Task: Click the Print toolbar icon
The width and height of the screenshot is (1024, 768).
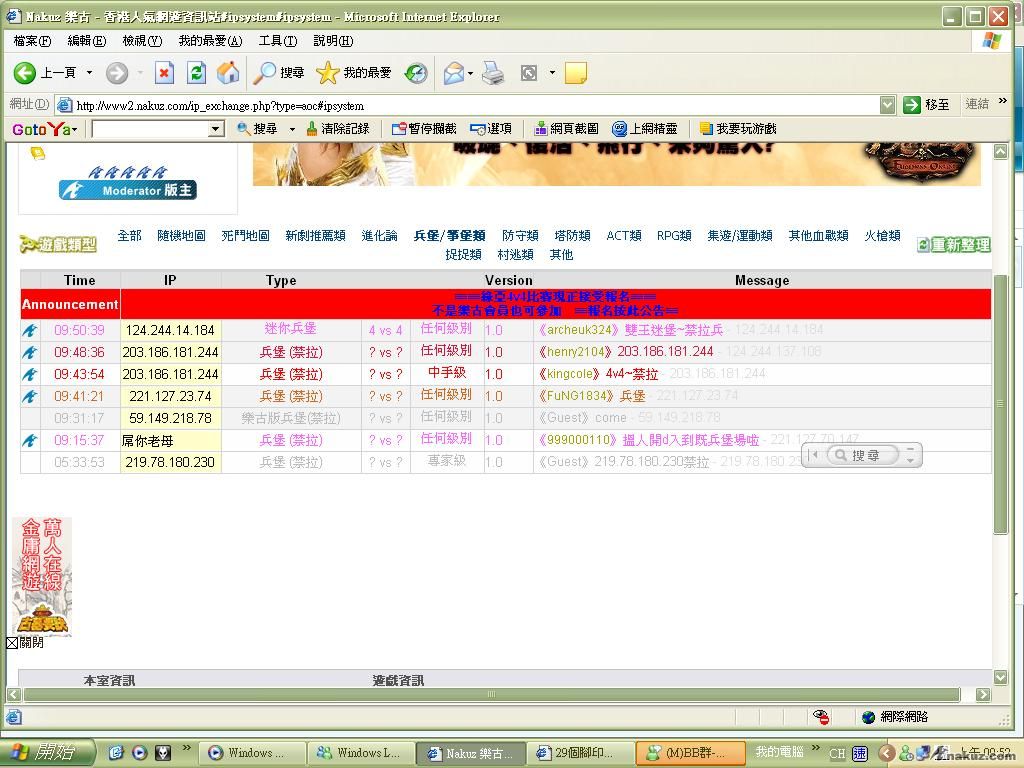Action: point(493,73)
